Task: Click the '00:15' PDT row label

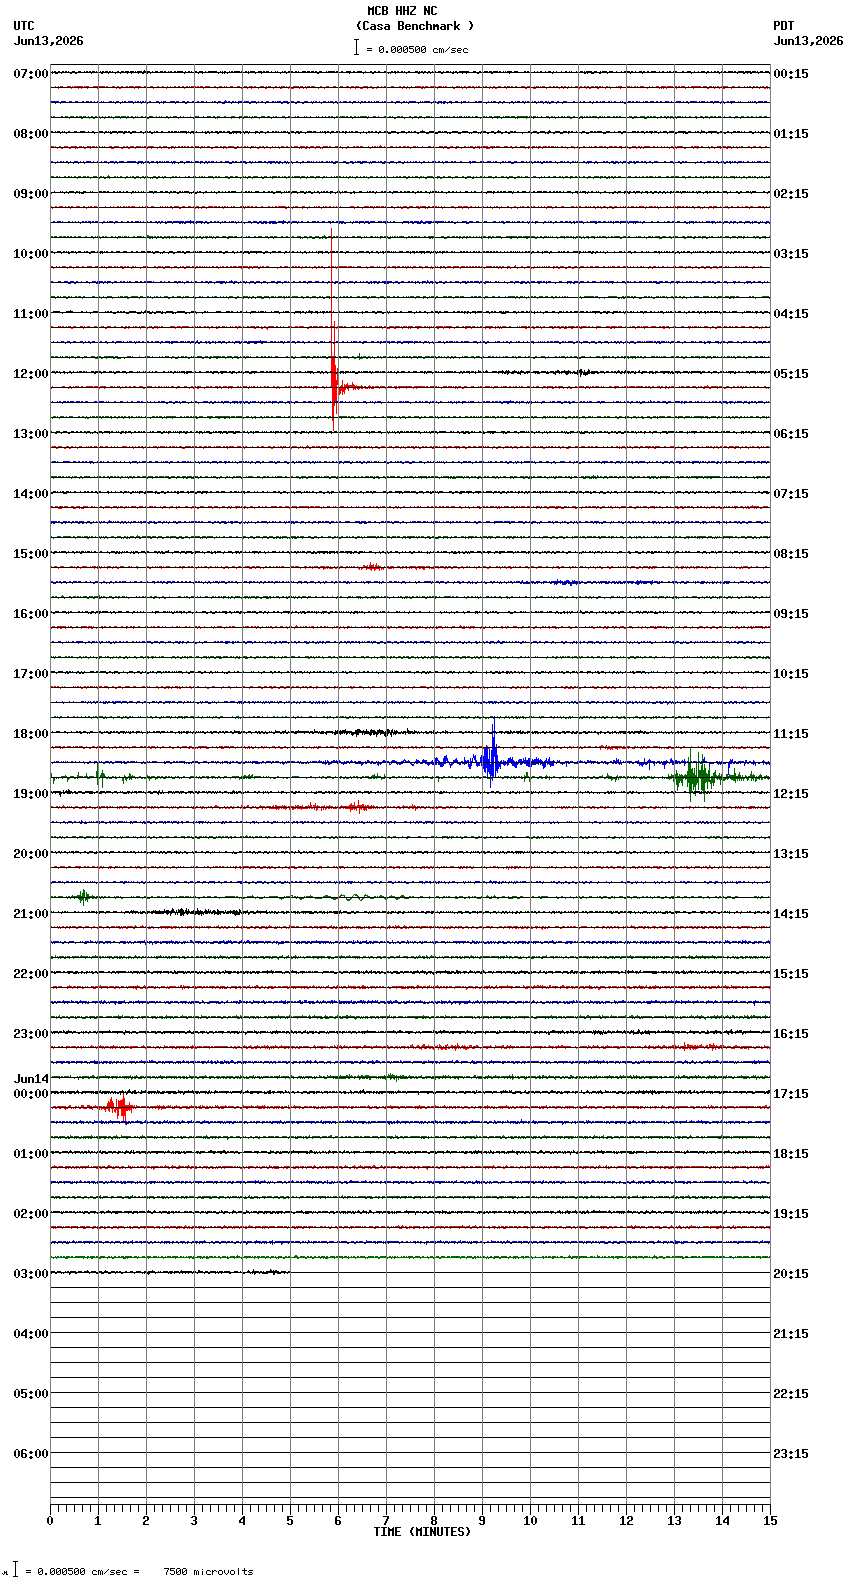Action: pyautogui.click(x=791, y=74)
